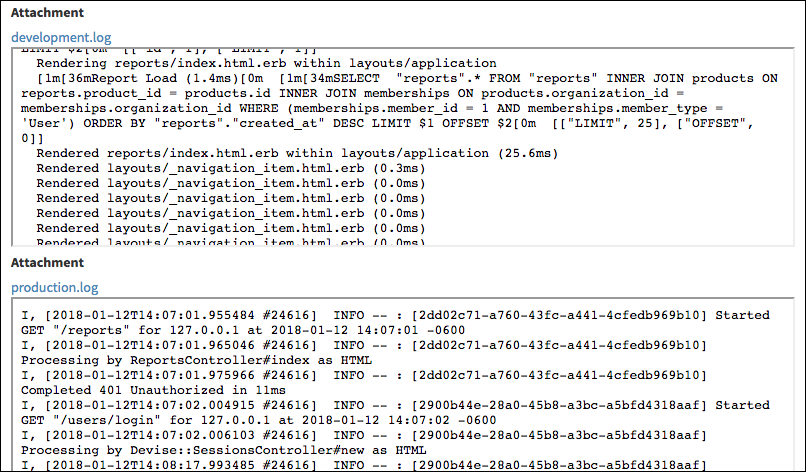Click the text 'Processing by Devise::SessionsController#new as HTML'
This screenshot has width=806, height=472.
point(224,450)
